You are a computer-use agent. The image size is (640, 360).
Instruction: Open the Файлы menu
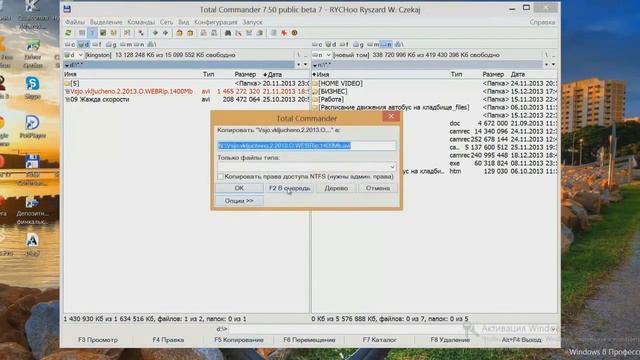click(x=75, y=22)
